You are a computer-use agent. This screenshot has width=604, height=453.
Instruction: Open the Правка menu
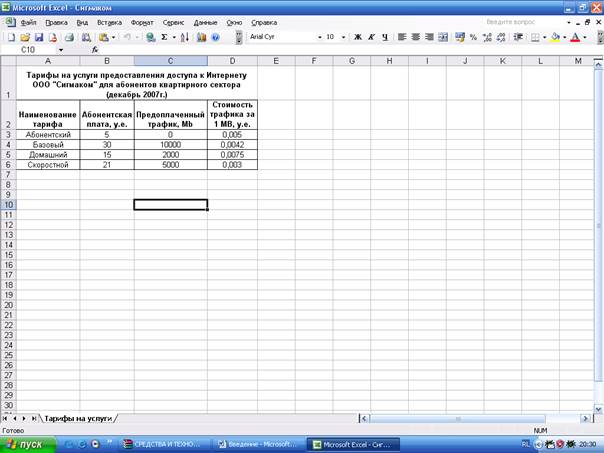click(56, 22)
